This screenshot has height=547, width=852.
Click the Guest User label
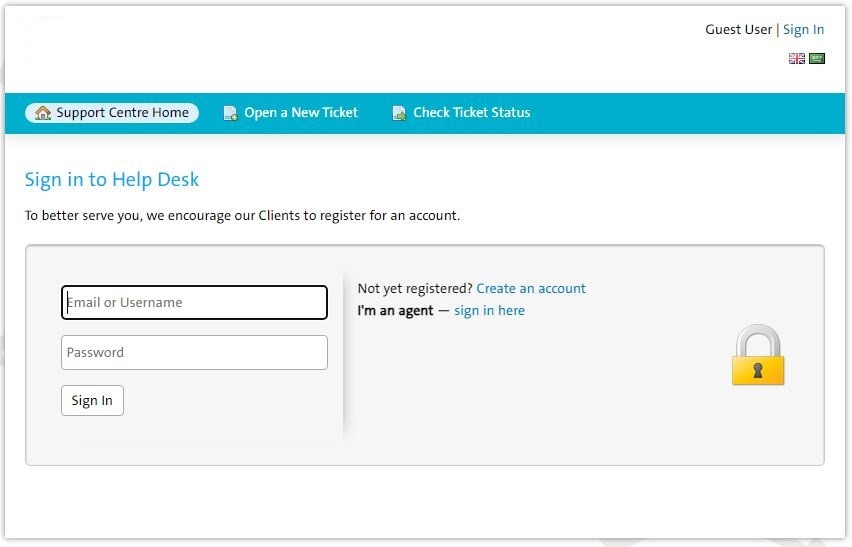tap(738, 29)
